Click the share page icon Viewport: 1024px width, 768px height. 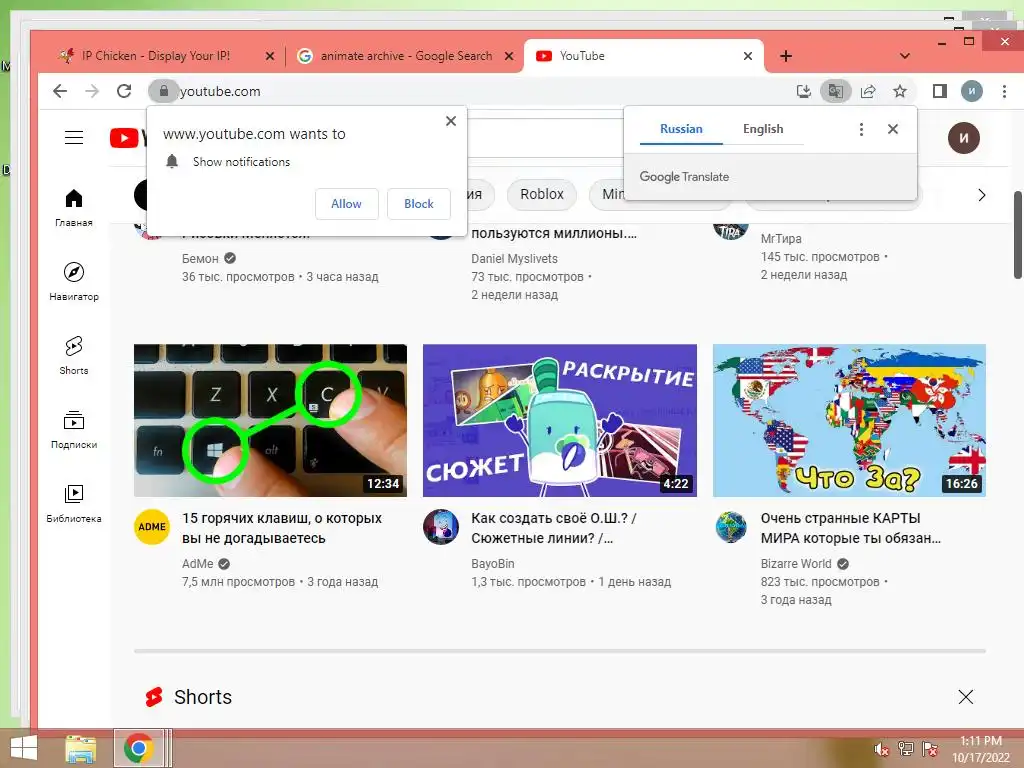coord(868,91)
